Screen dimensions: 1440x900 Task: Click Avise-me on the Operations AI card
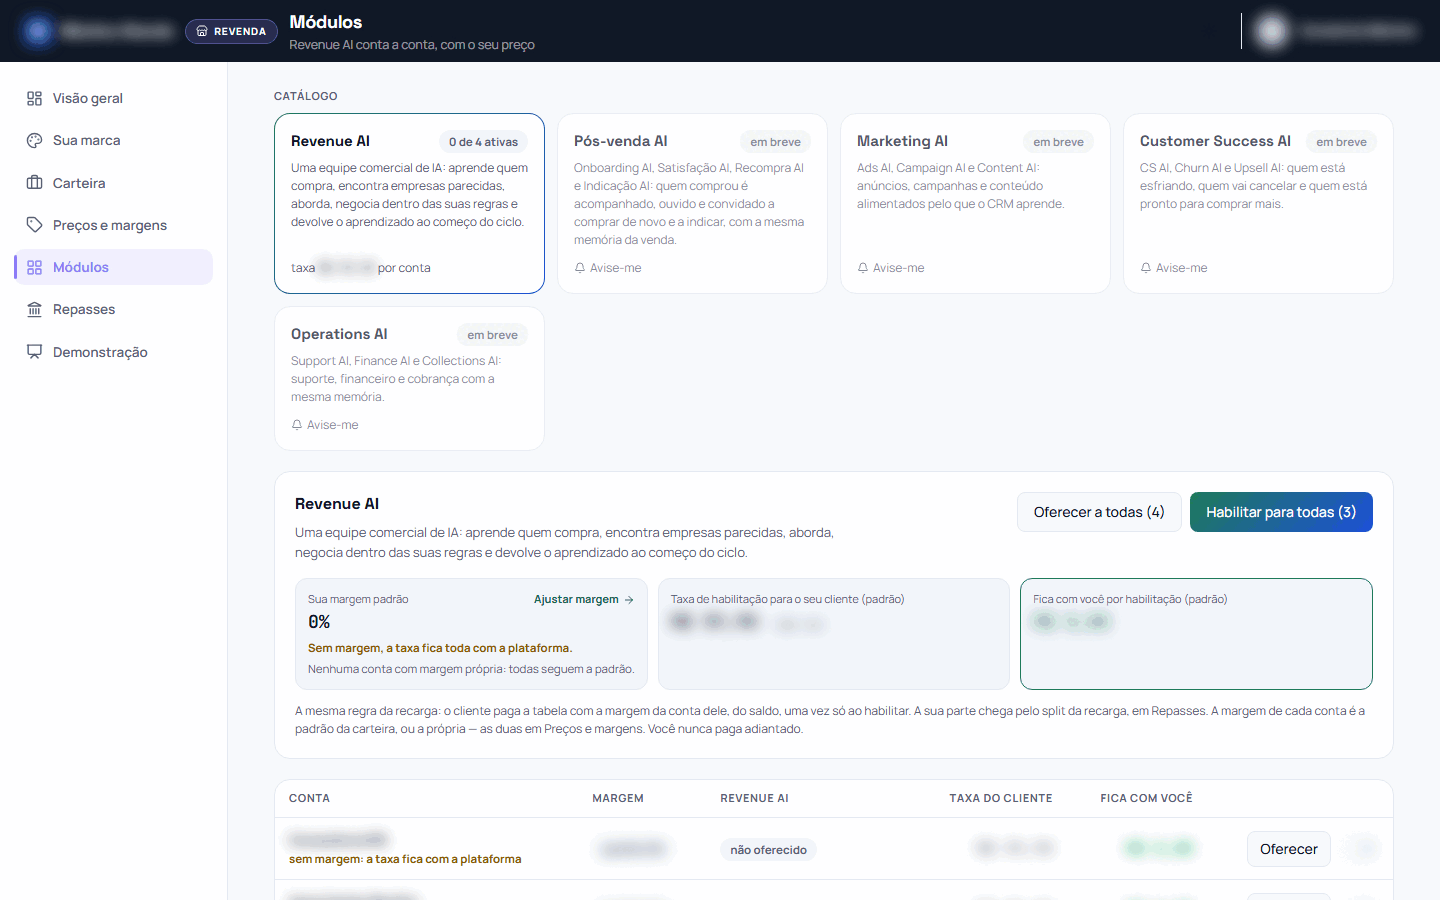point(325,425)
